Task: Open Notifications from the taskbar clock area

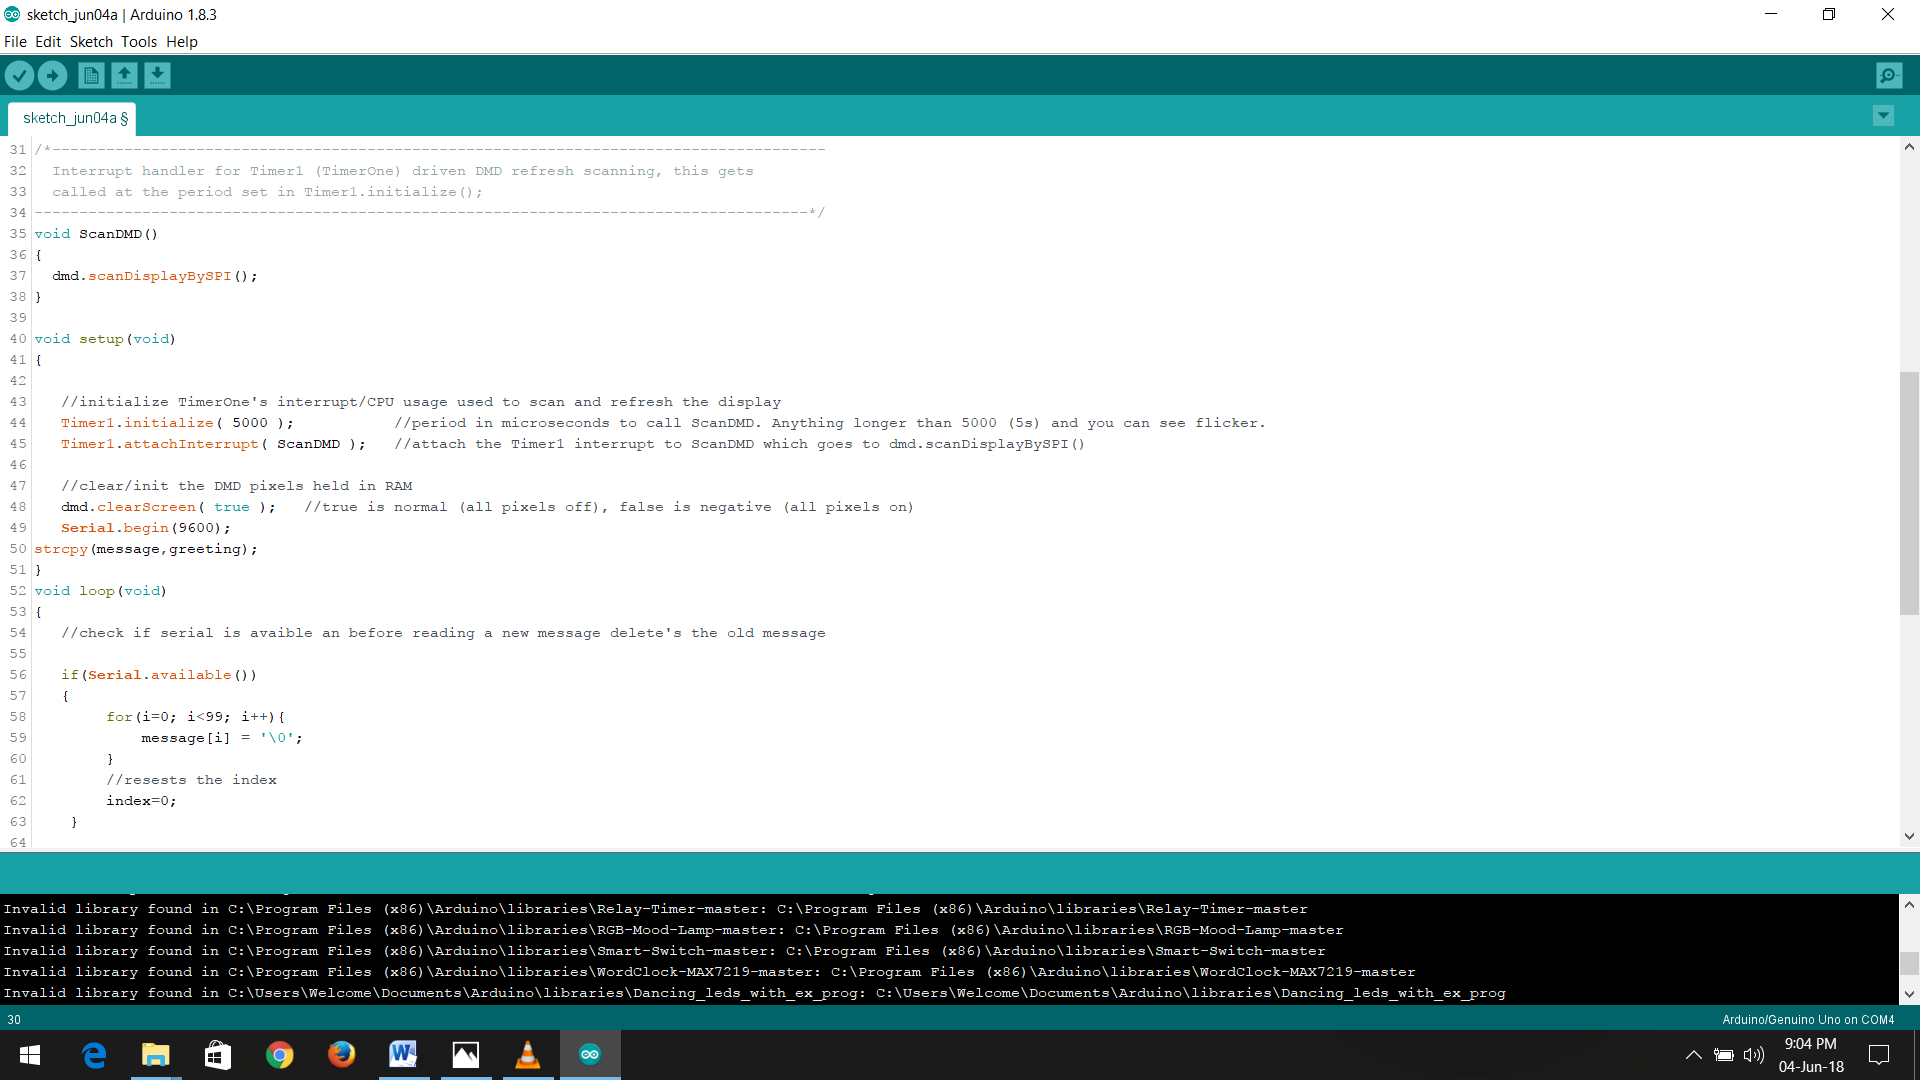Action: click(x=1878, y=1054)
